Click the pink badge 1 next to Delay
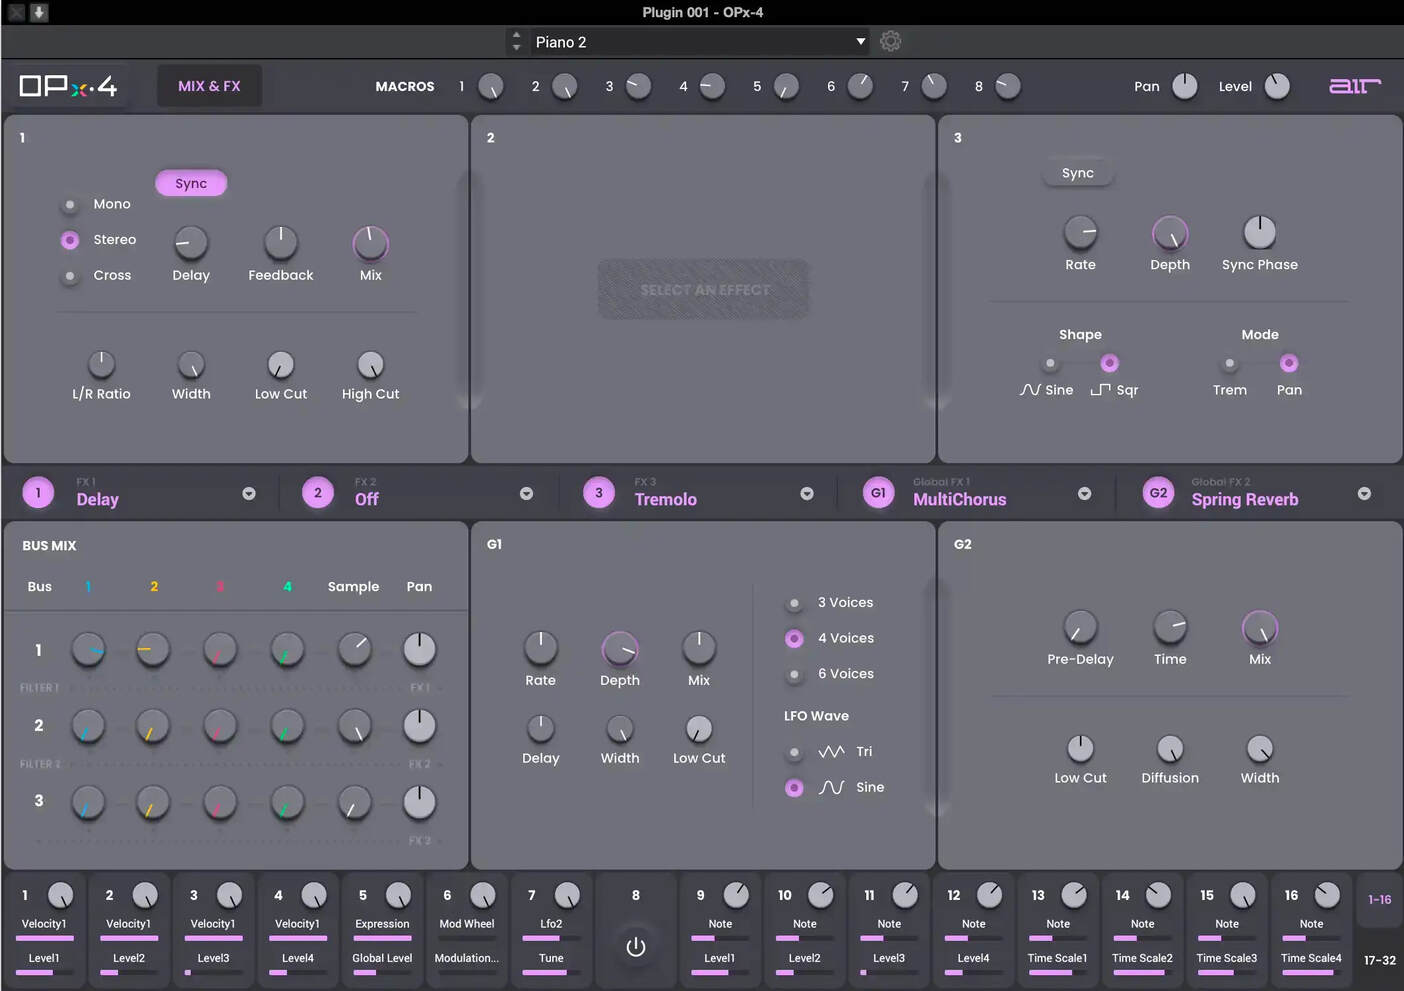The height and width of the screenshot is (991, 1404). pos(37,492)
